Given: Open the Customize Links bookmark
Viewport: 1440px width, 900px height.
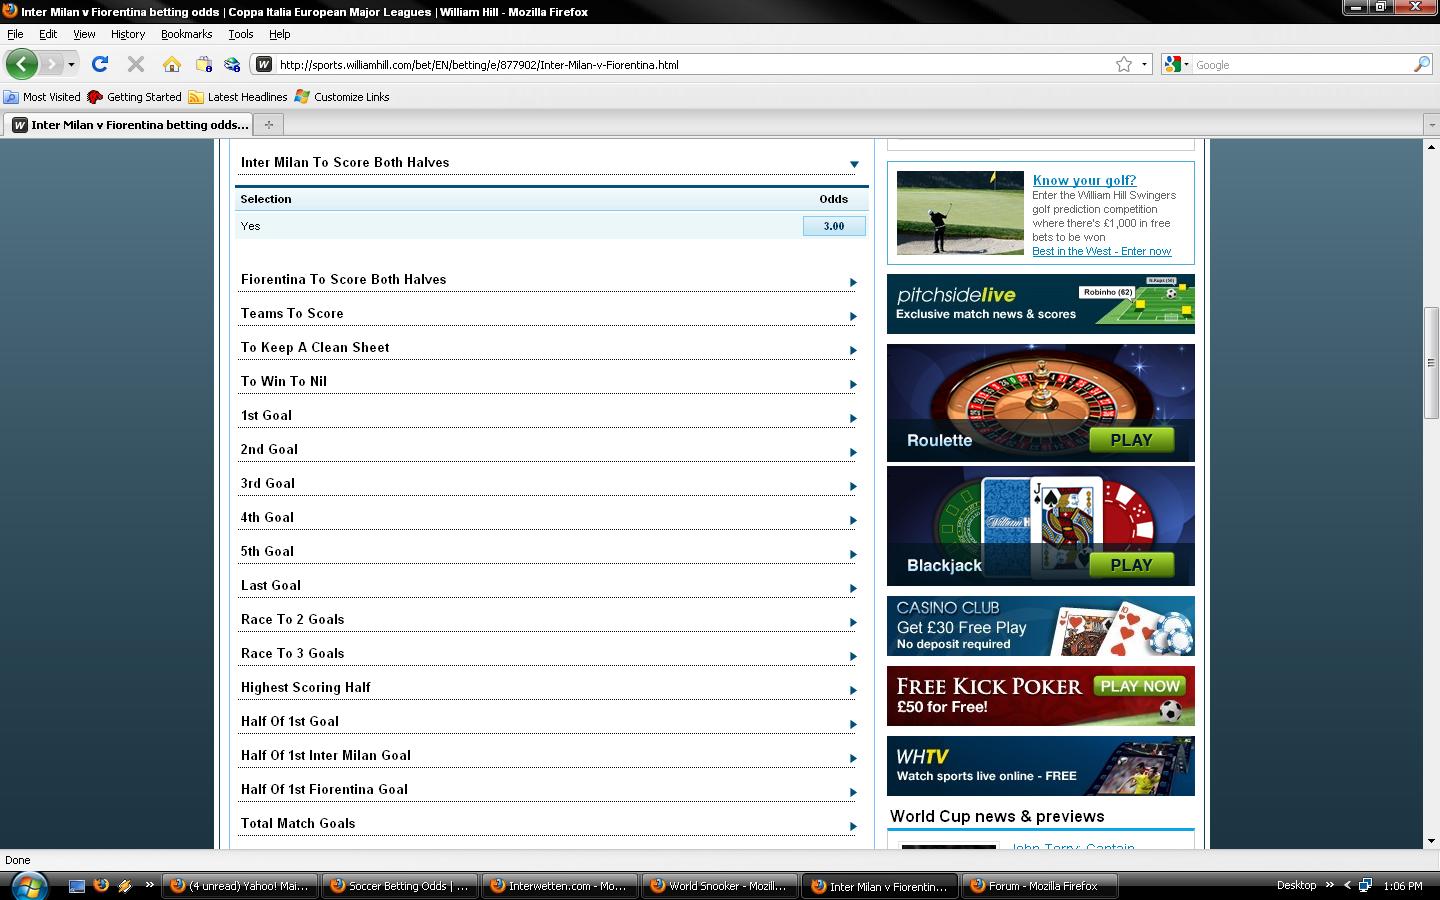Looking at the screenshot, I should coord(342,97).
